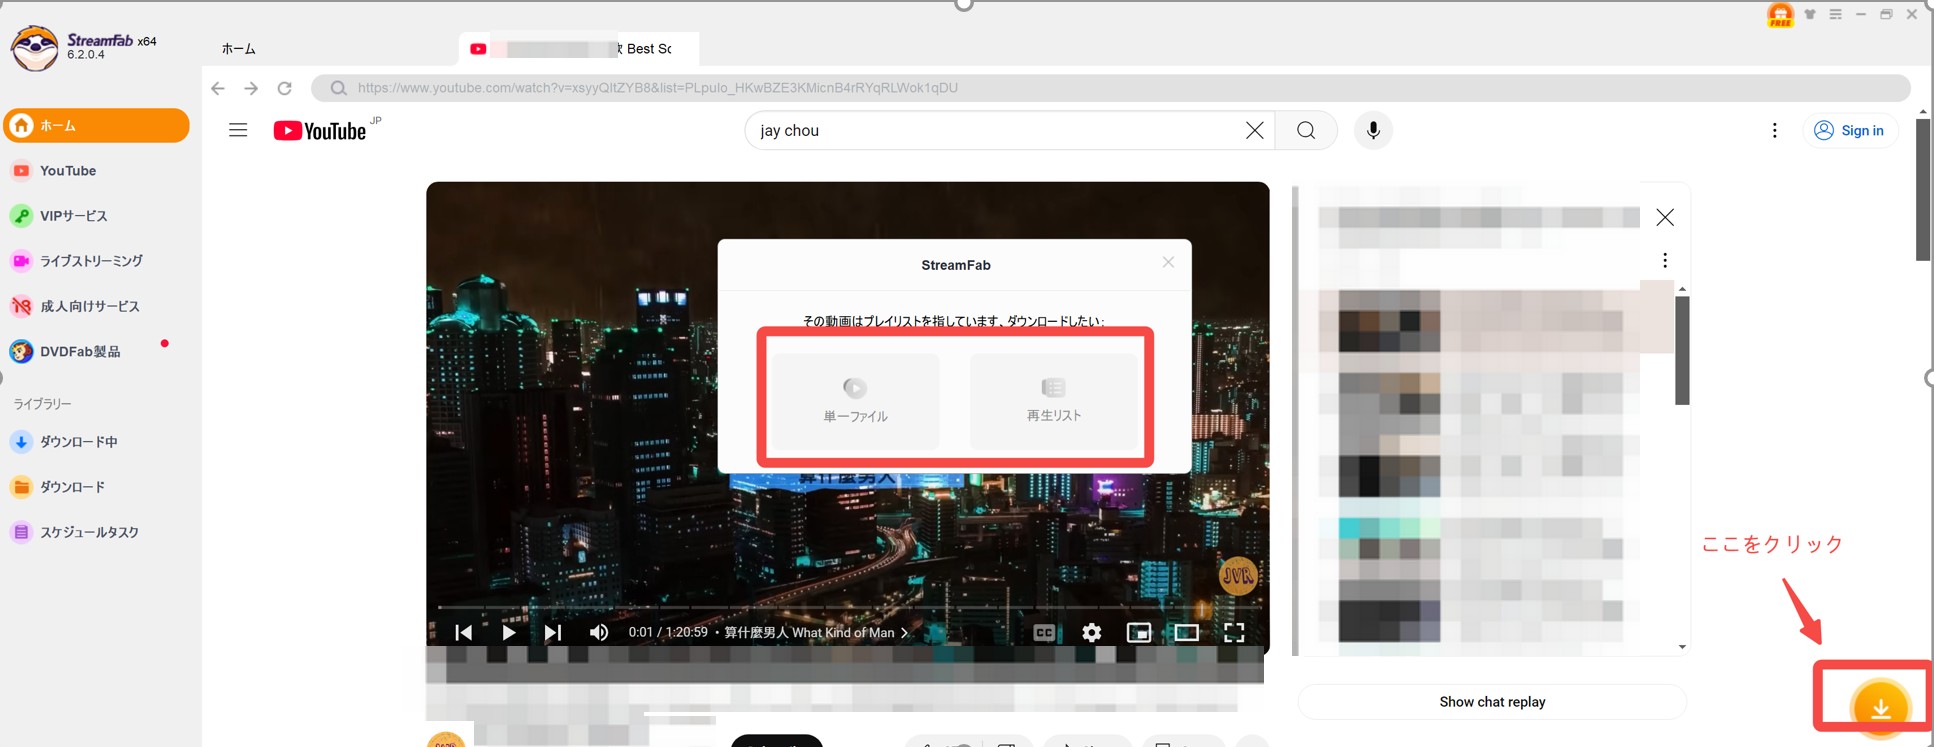Image resolution: width=1934 pixels, height=747 pixels.
Task: Switch to the ホーム tab
Action: (x=239, y=49)
